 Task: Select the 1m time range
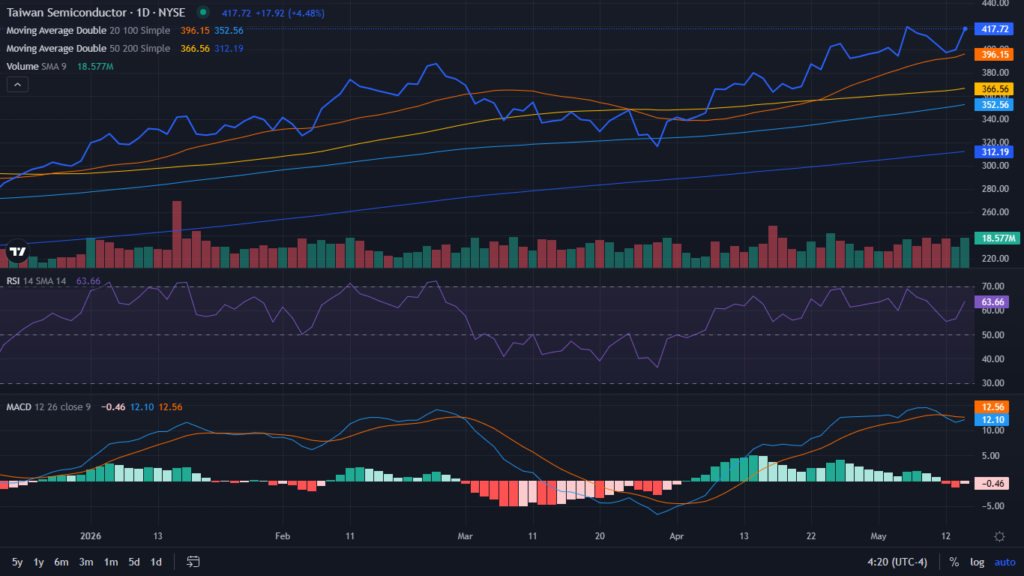click(111, 562)
